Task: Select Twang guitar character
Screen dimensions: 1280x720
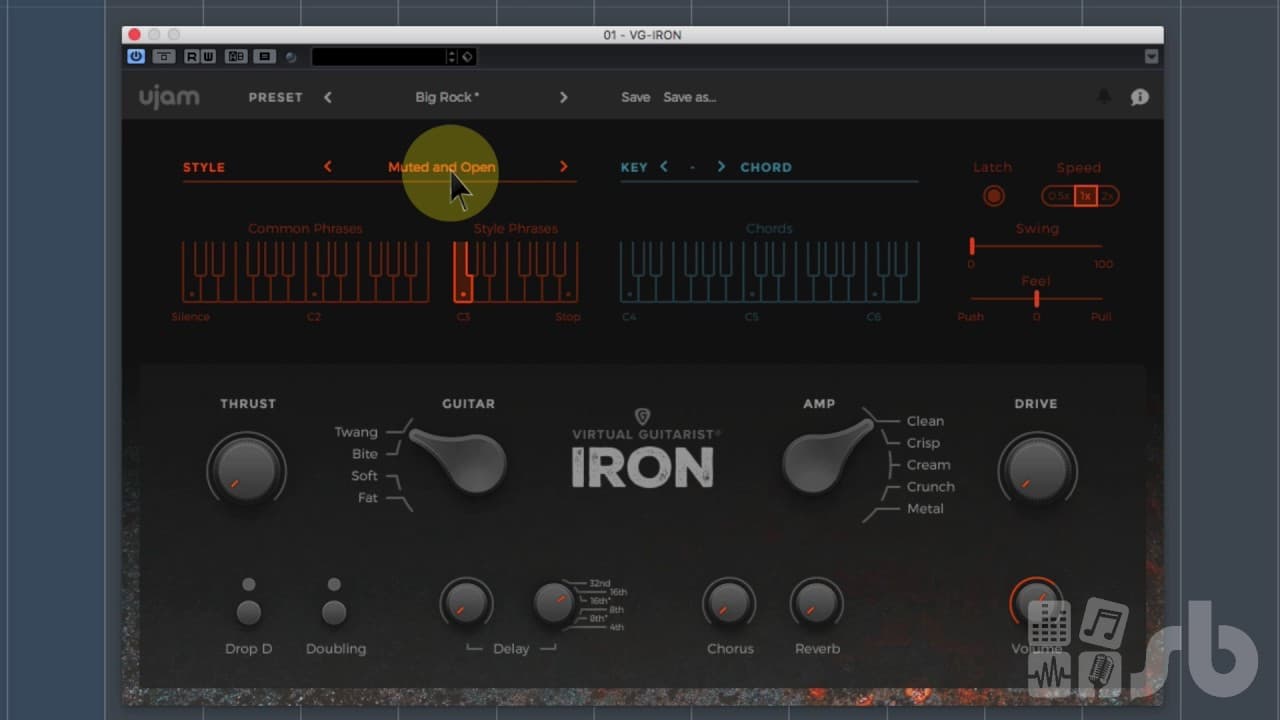Action: [356, 432]
